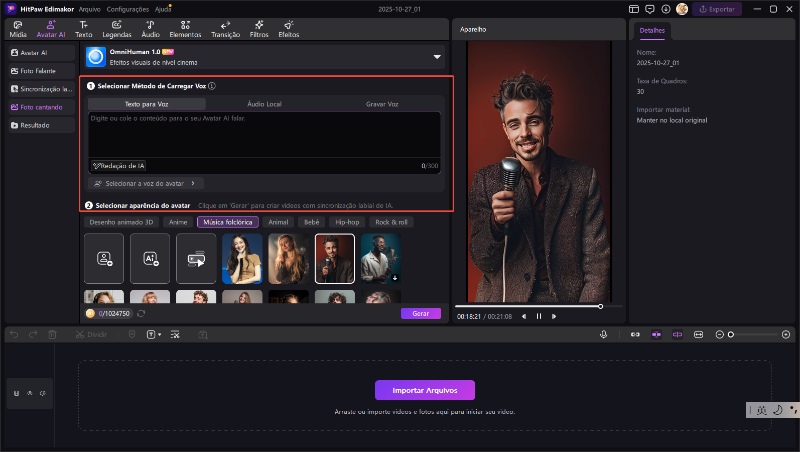This screenshot has height=452, width=800.
Task: Open Resultado in the sidebar
Action: (41, 125)
